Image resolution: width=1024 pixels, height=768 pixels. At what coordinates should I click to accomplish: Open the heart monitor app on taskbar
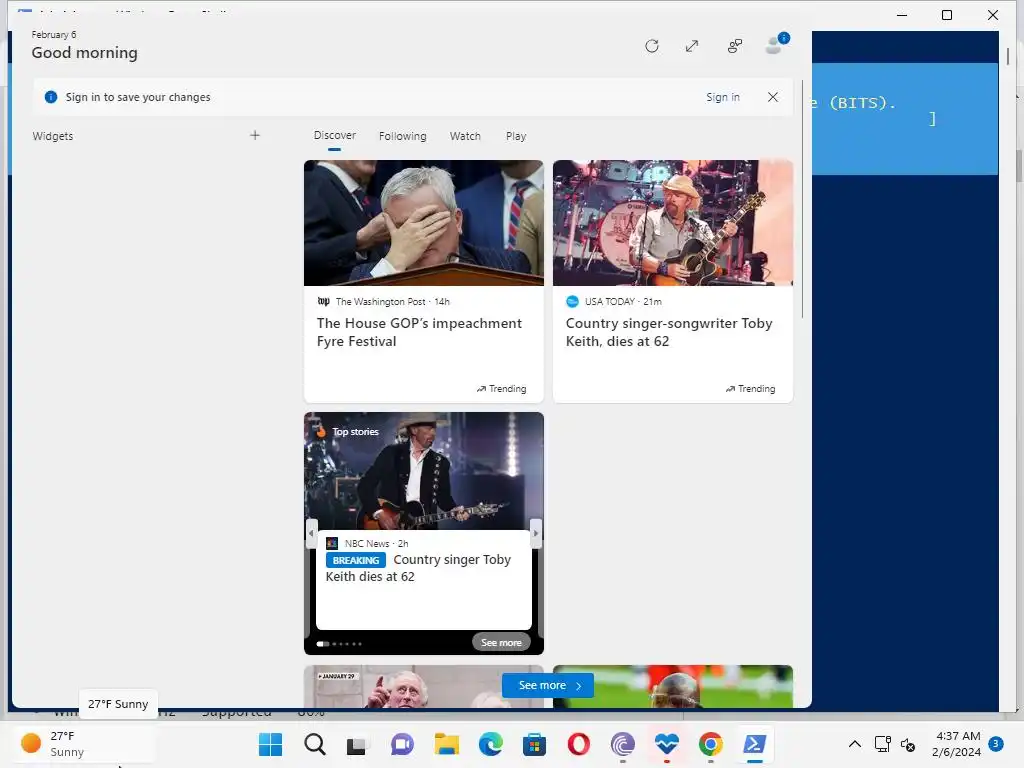pos(667,743)
